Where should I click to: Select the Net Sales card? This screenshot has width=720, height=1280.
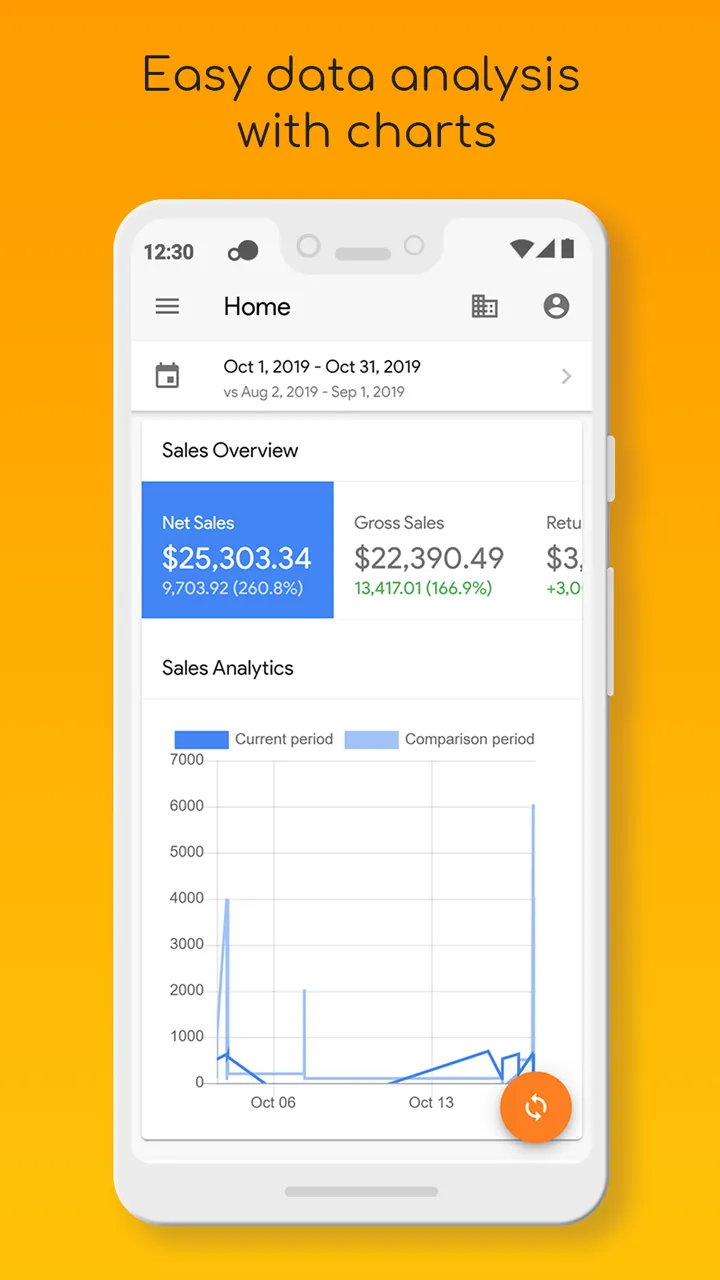pyautogui.click(x=238, y=550)
